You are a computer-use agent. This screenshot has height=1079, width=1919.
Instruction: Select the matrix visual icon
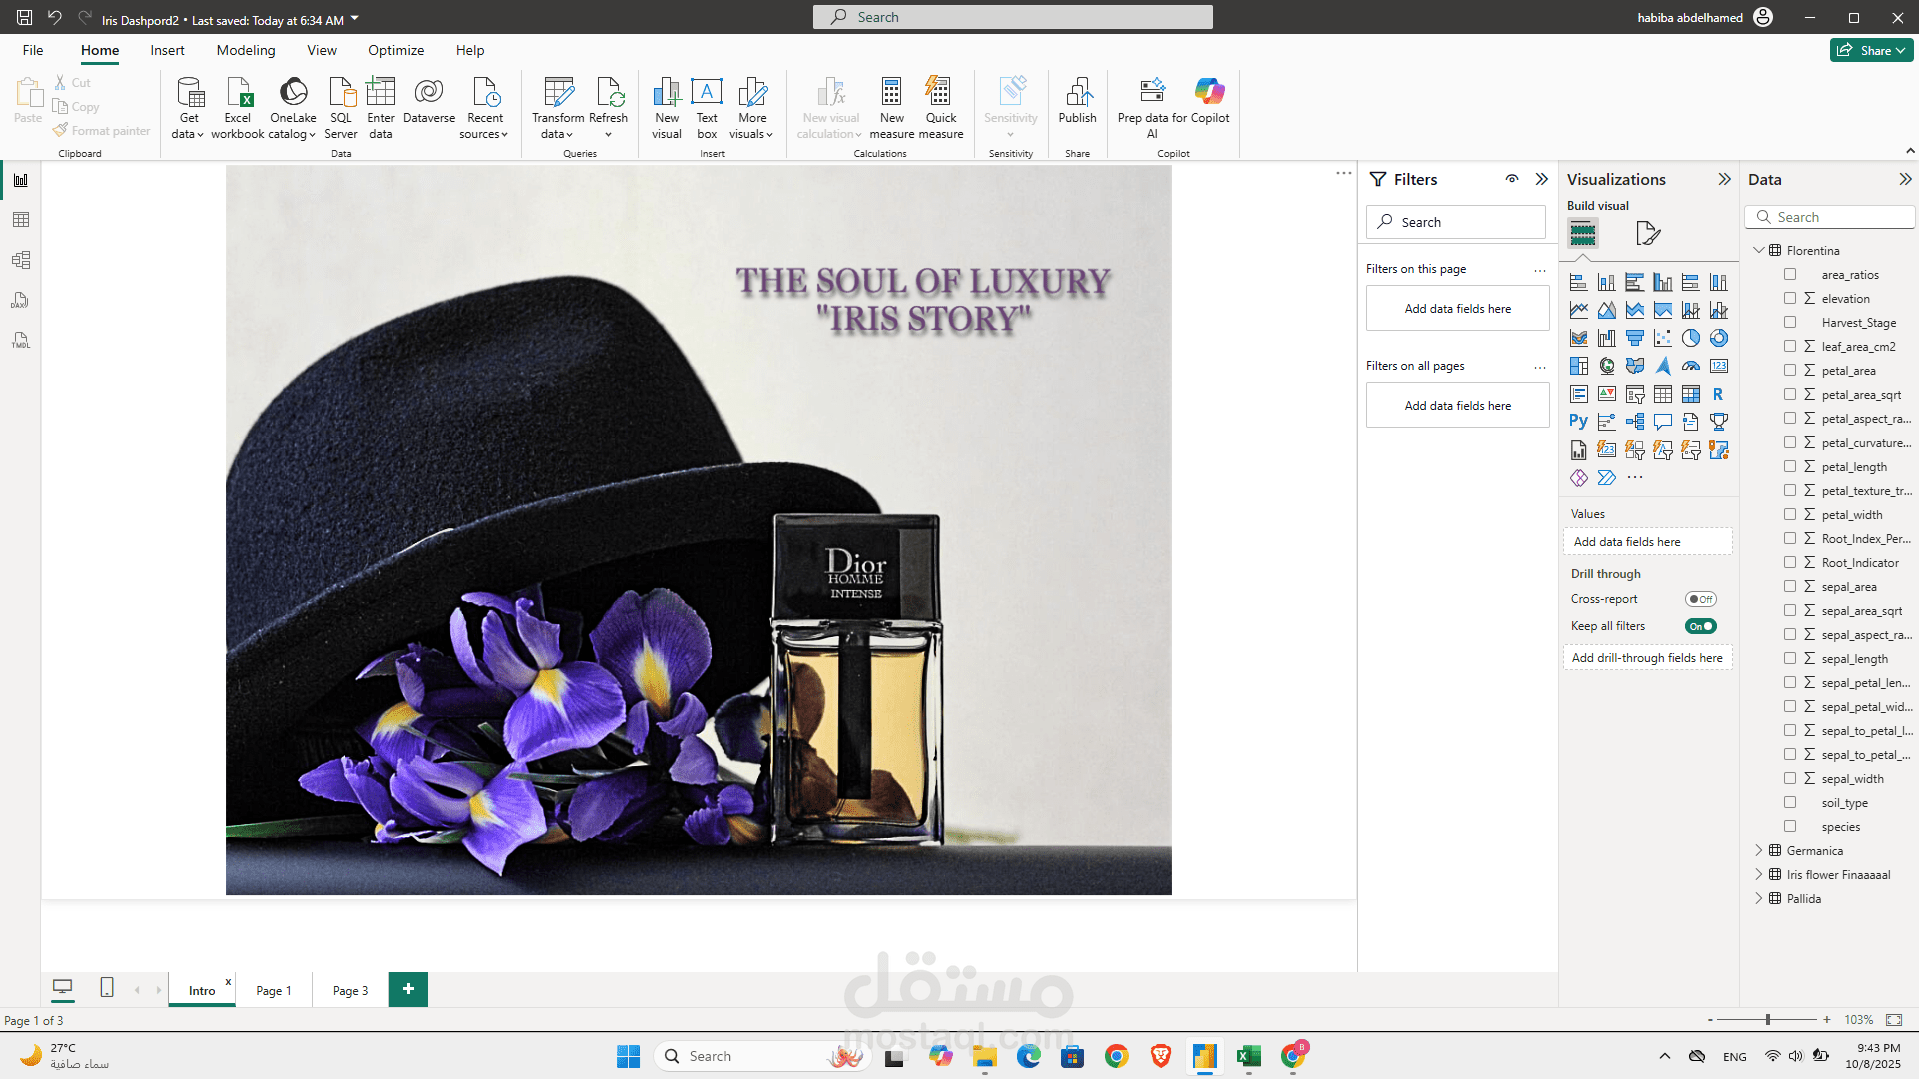click(1690, 394)
